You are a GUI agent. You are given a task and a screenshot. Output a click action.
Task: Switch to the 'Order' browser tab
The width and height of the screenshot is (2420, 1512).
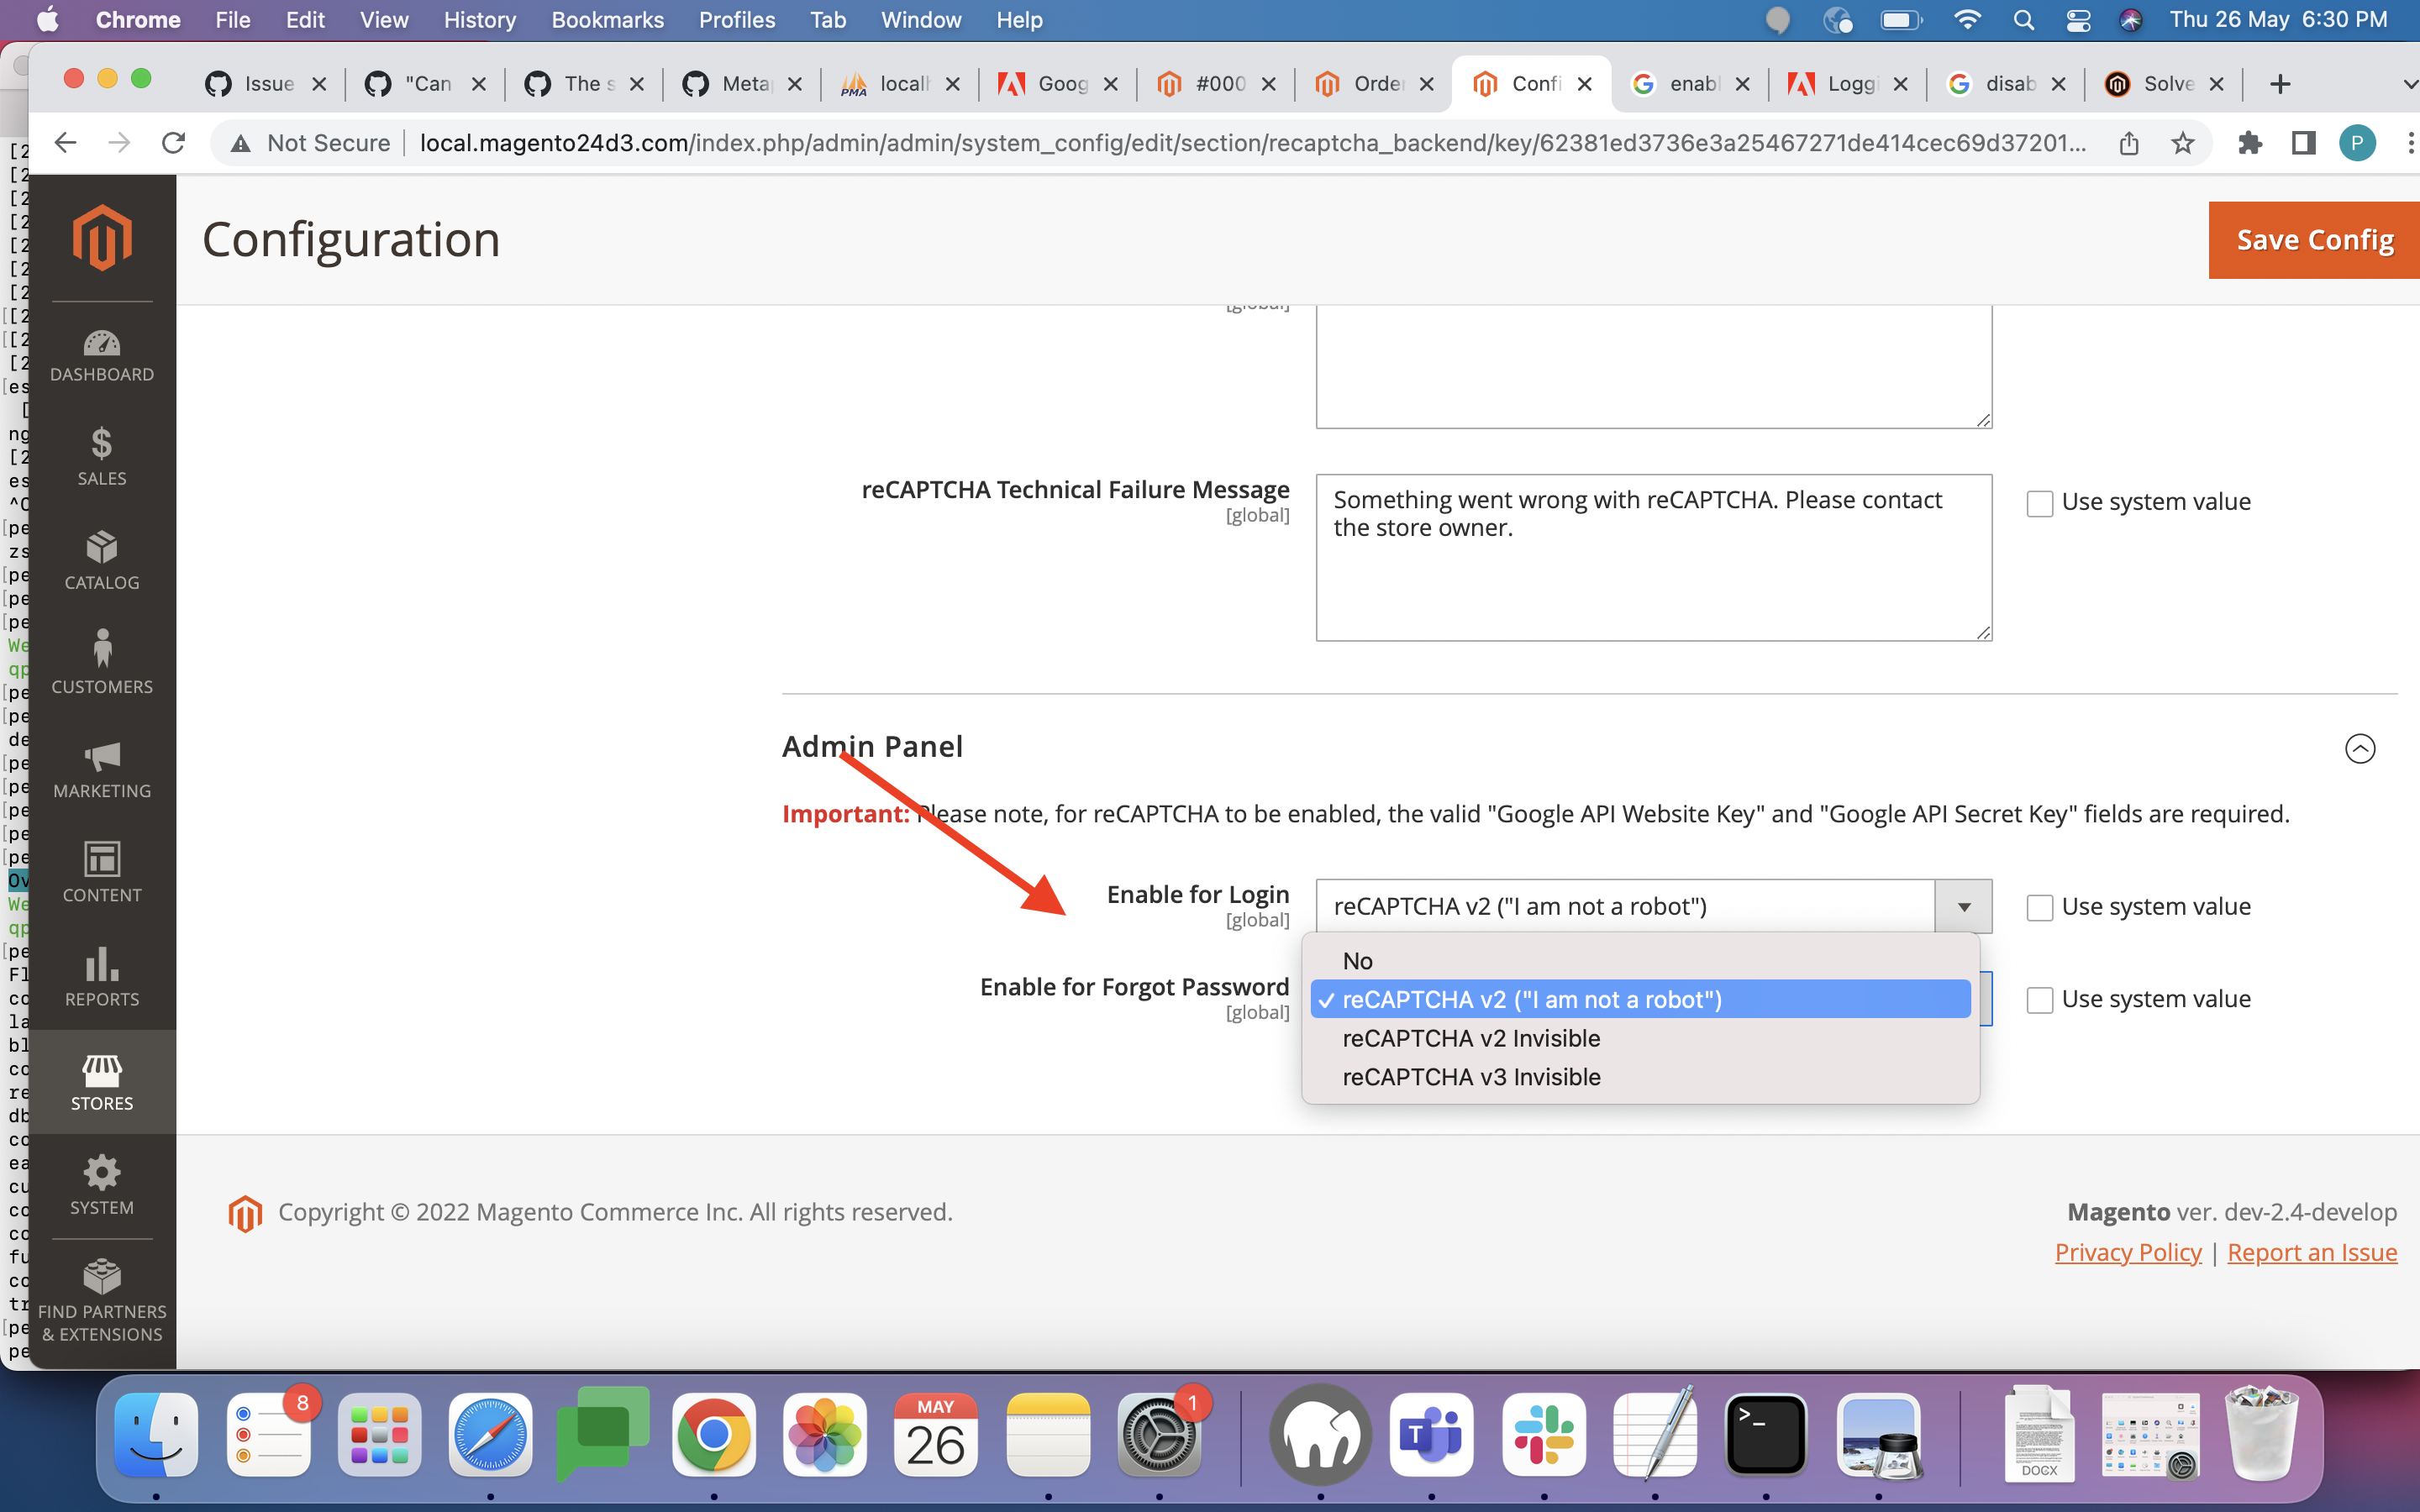click(1375, 84)
